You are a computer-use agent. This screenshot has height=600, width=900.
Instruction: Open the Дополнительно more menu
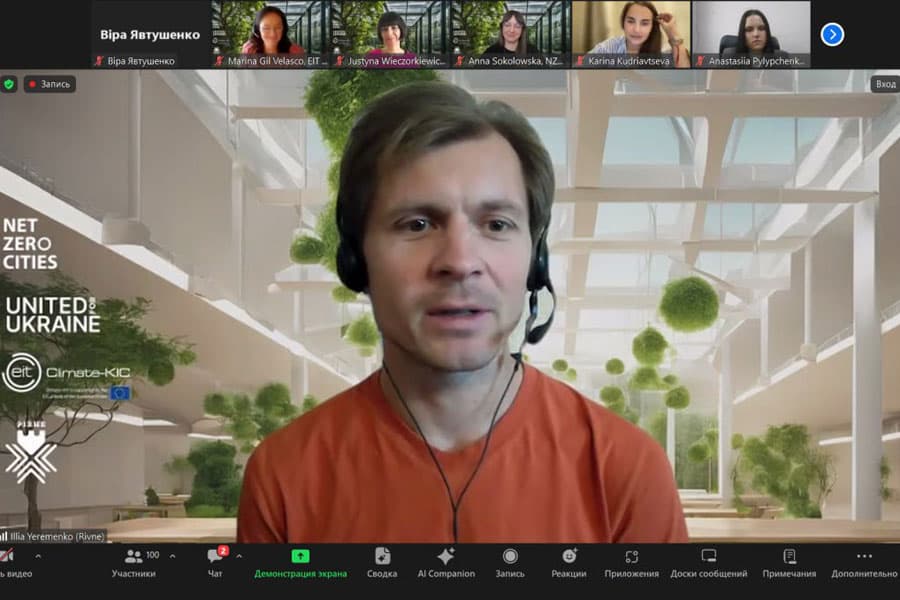click(864, 563)
